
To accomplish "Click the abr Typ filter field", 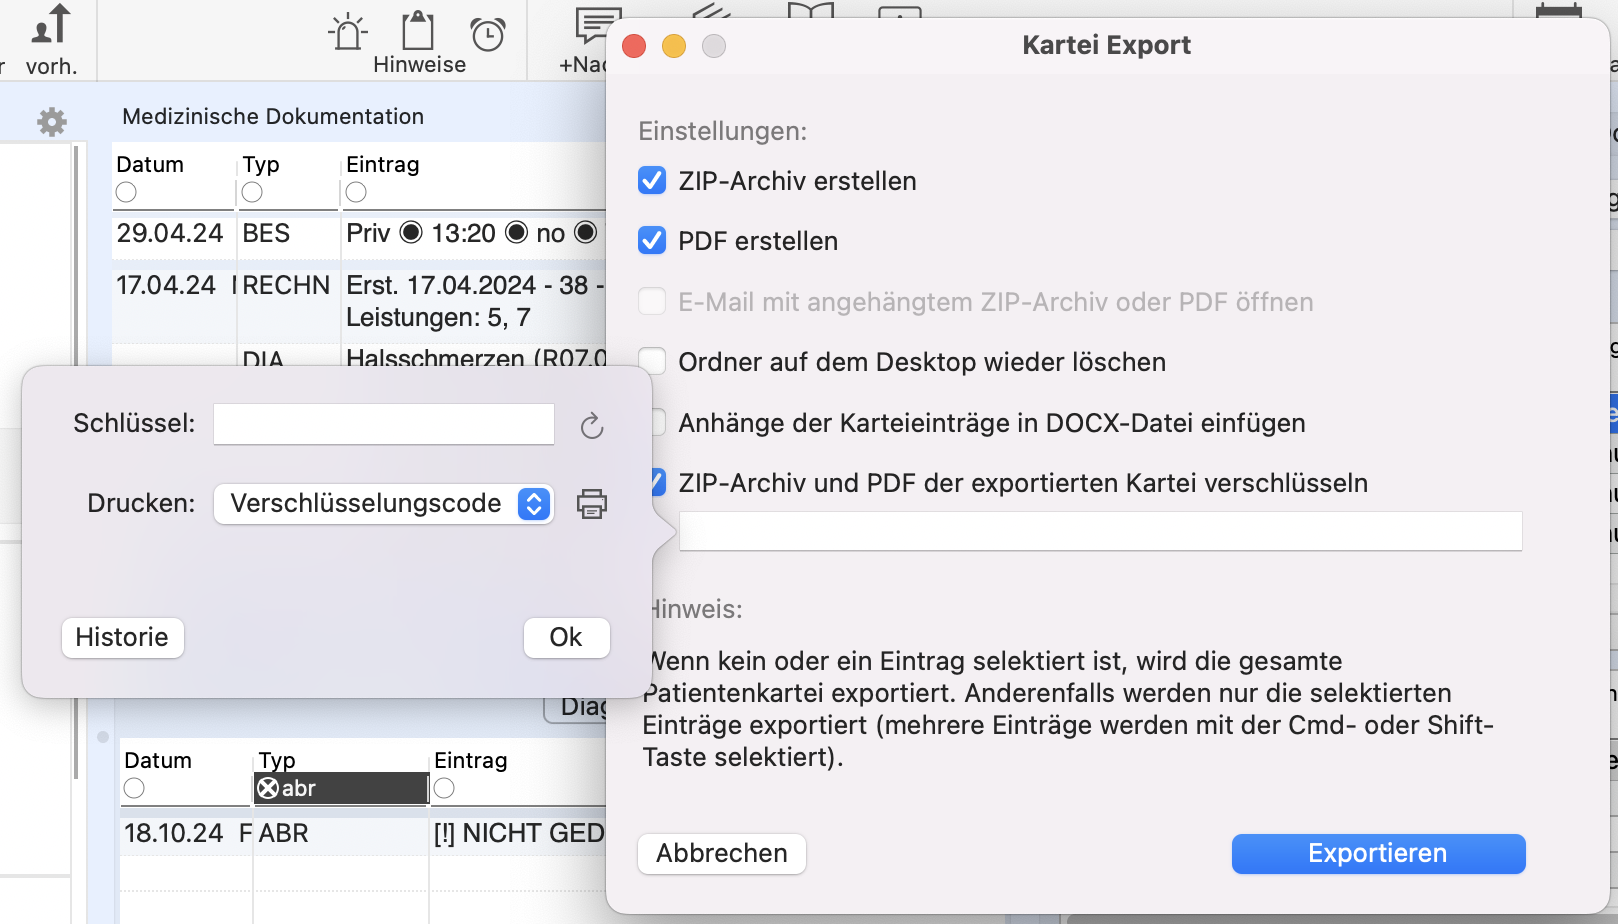I will (341, 788).
